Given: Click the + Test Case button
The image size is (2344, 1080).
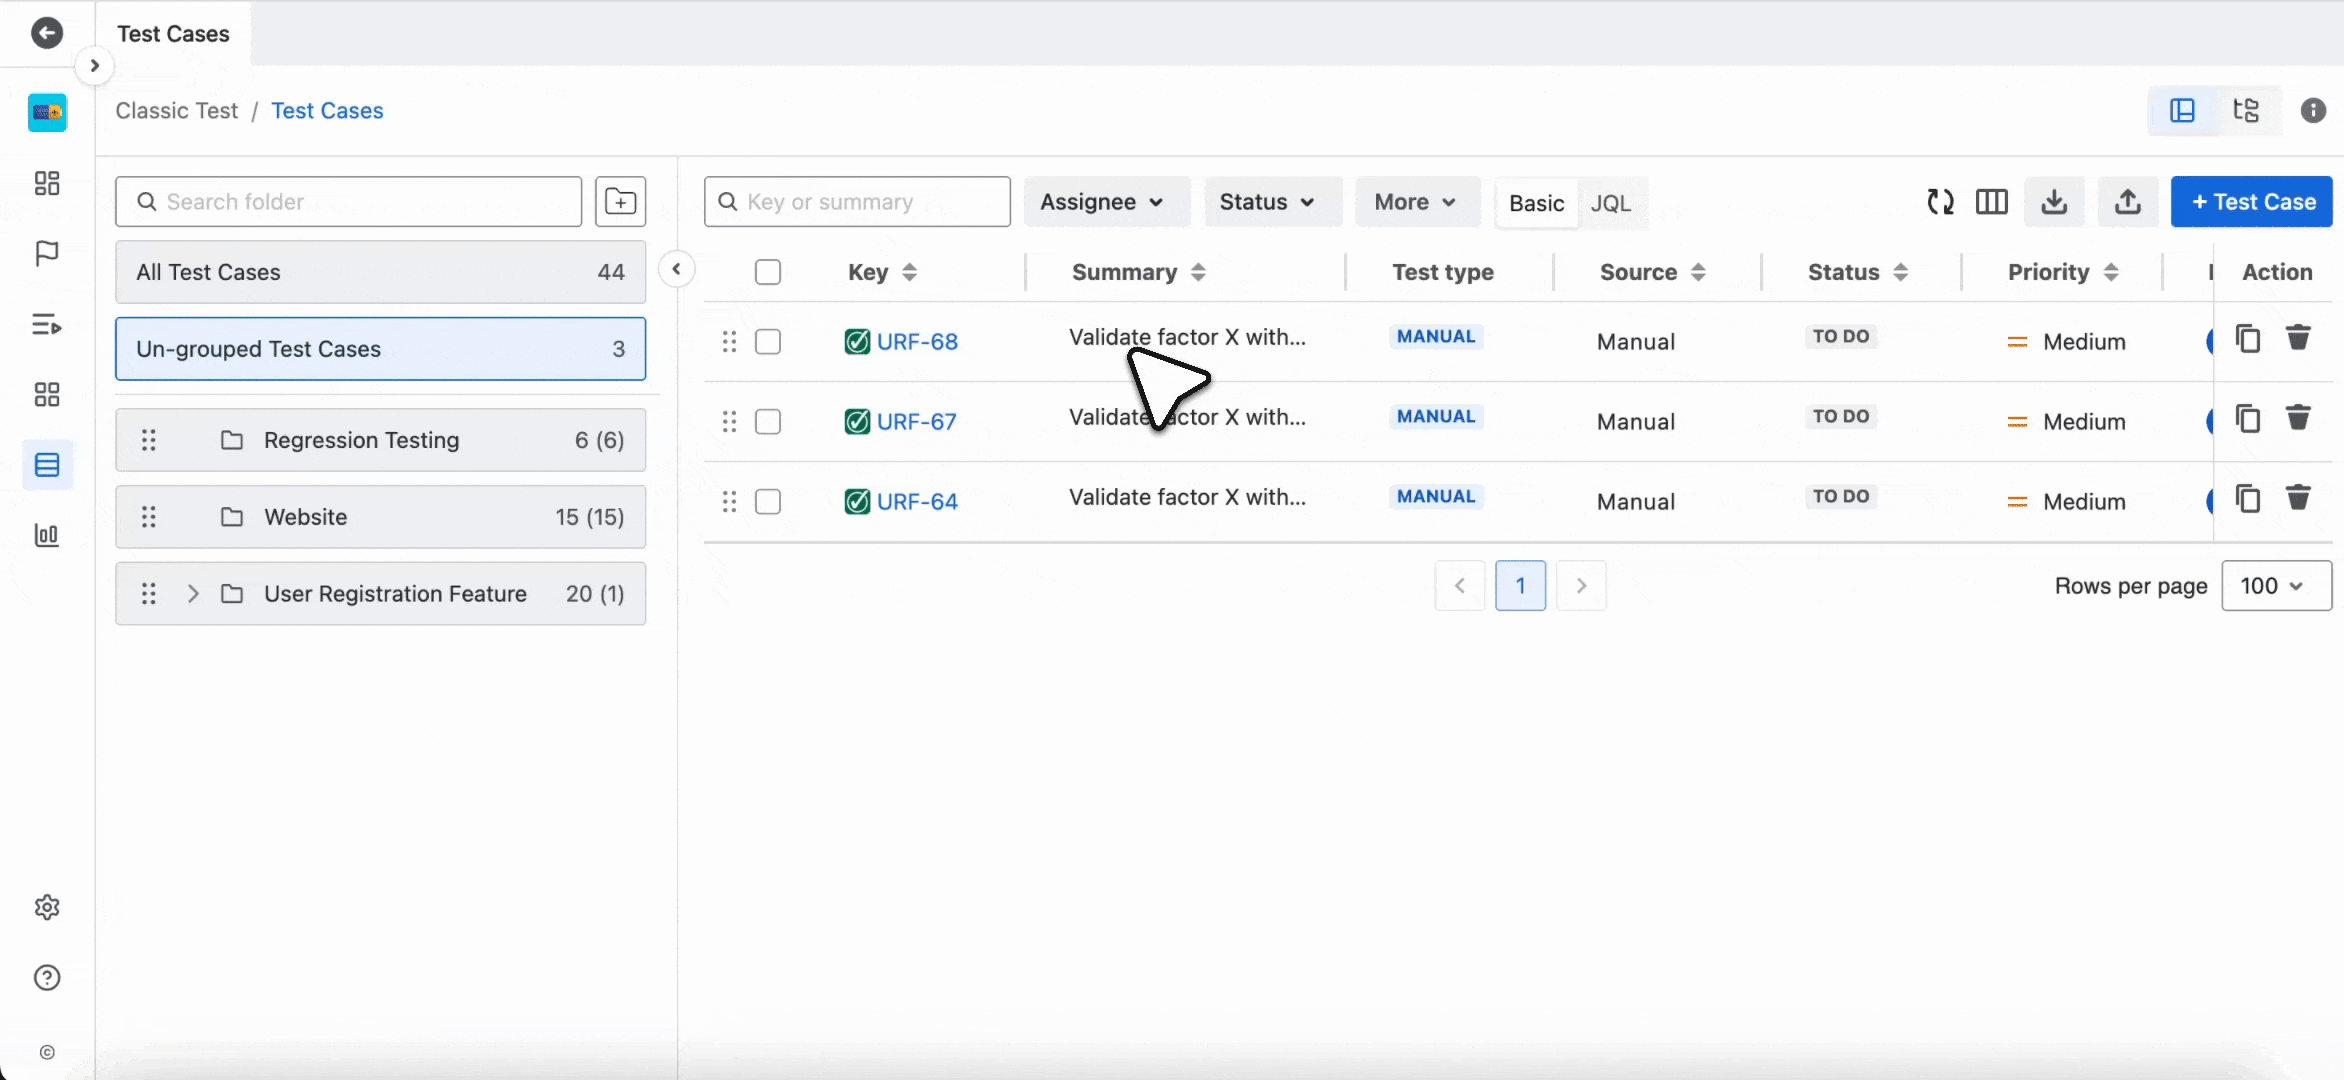Looking at the screenshot, I should tap(2252, 202).
